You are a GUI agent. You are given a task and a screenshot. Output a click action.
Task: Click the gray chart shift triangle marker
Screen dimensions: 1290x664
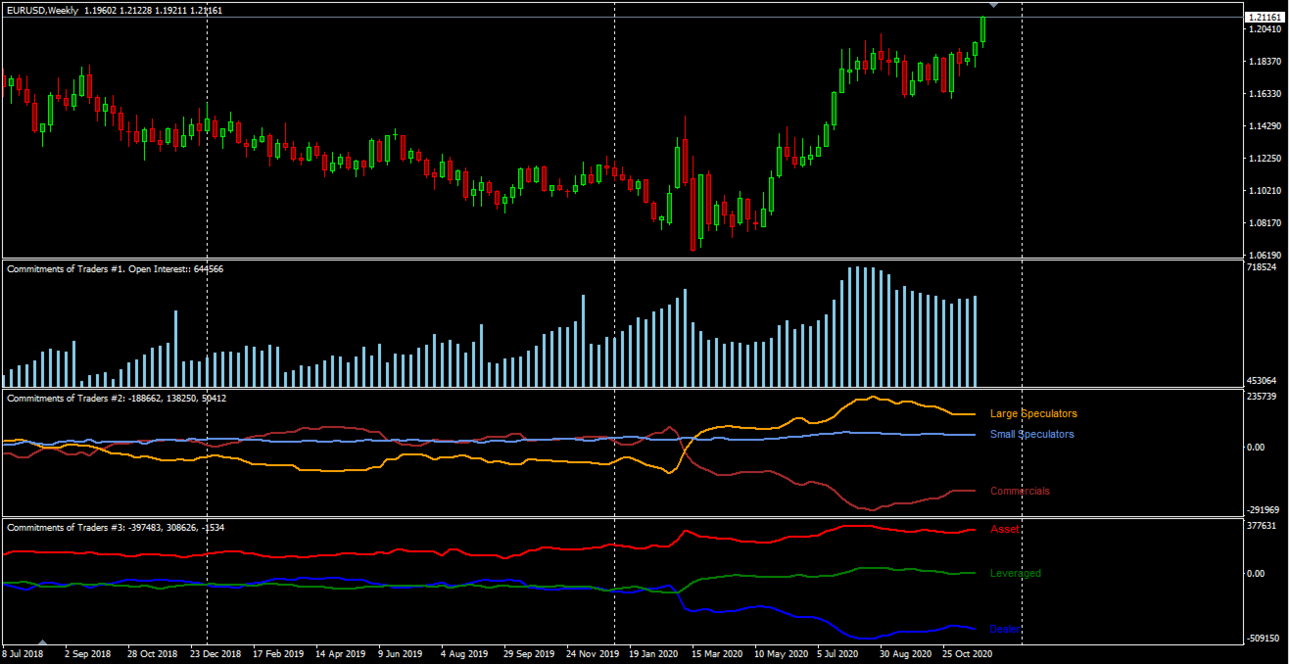click(x=992, y=6)
